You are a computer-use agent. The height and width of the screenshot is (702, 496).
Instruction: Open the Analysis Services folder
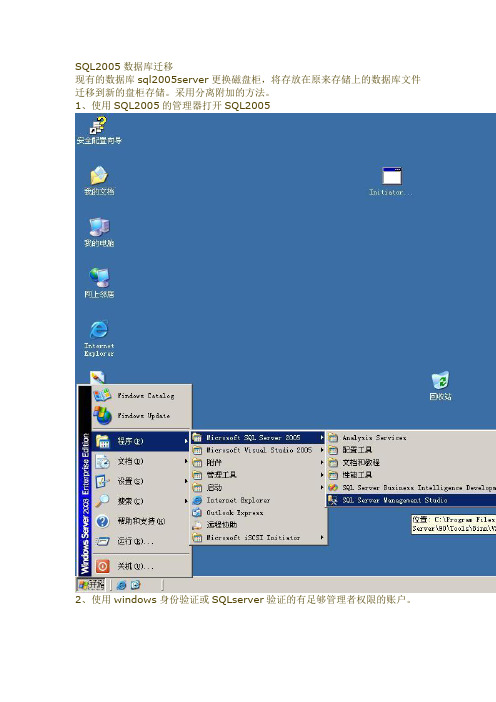[411, 437]
